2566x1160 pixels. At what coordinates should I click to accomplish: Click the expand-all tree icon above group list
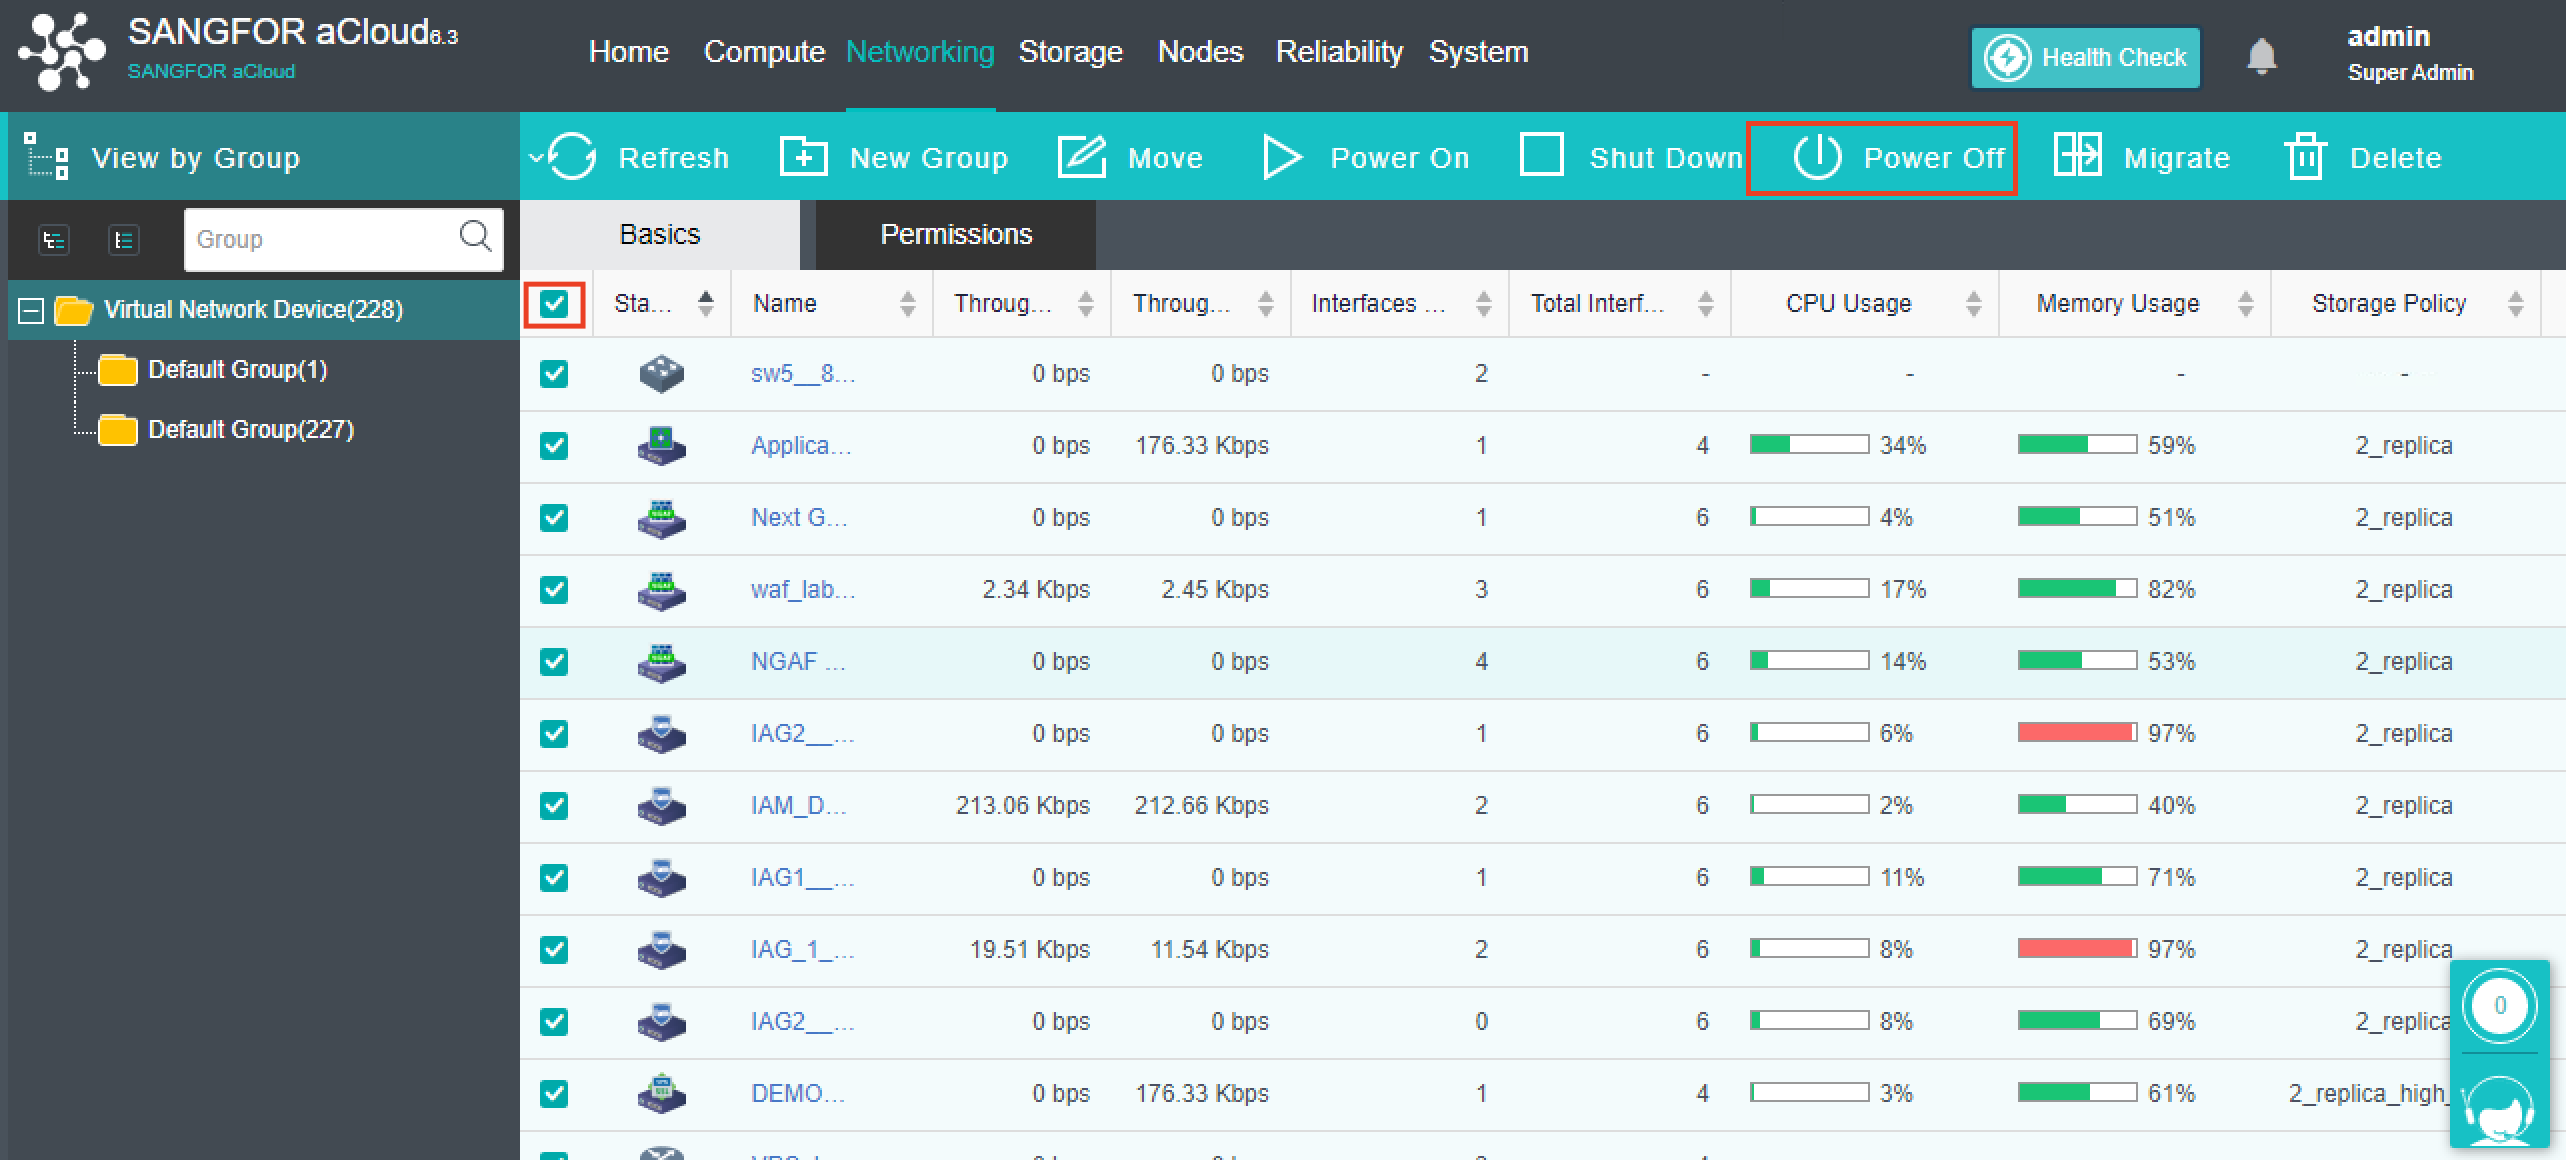point(53,240)
